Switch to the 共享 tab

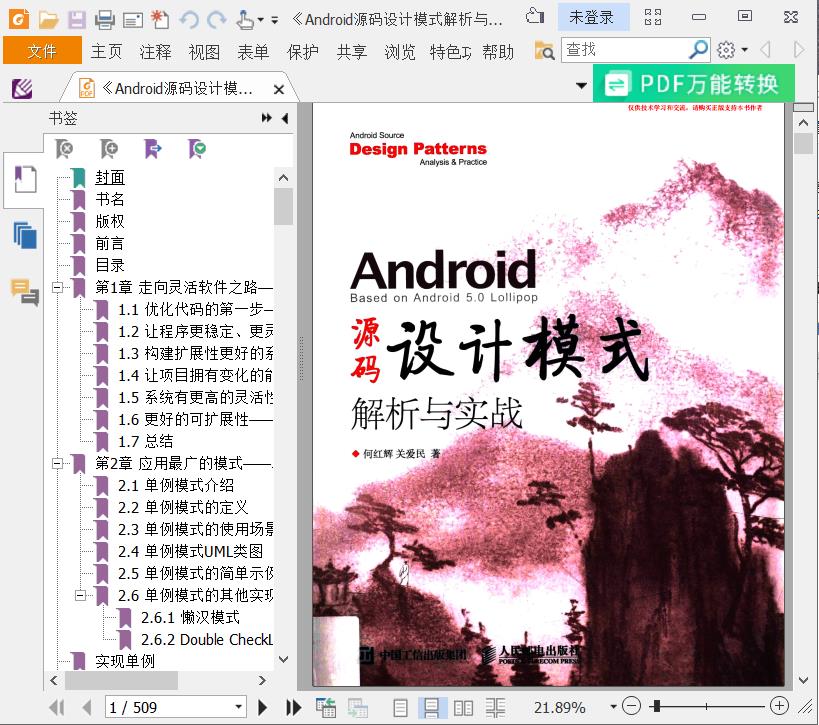tap(352, 52)
